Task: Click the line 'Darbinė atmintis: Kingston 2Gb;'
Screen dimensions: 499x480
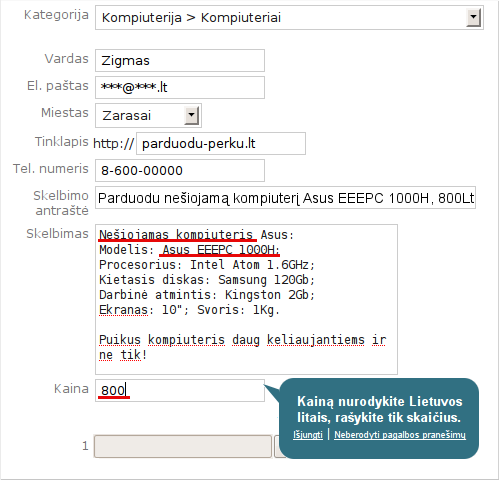Action: pyautogui.click(x=207, y=295)
